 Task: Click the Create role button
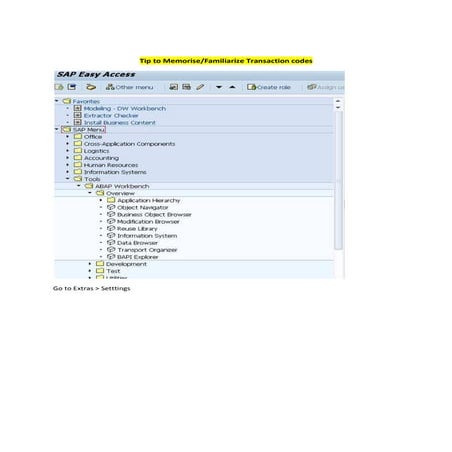[x=269, y=87]
